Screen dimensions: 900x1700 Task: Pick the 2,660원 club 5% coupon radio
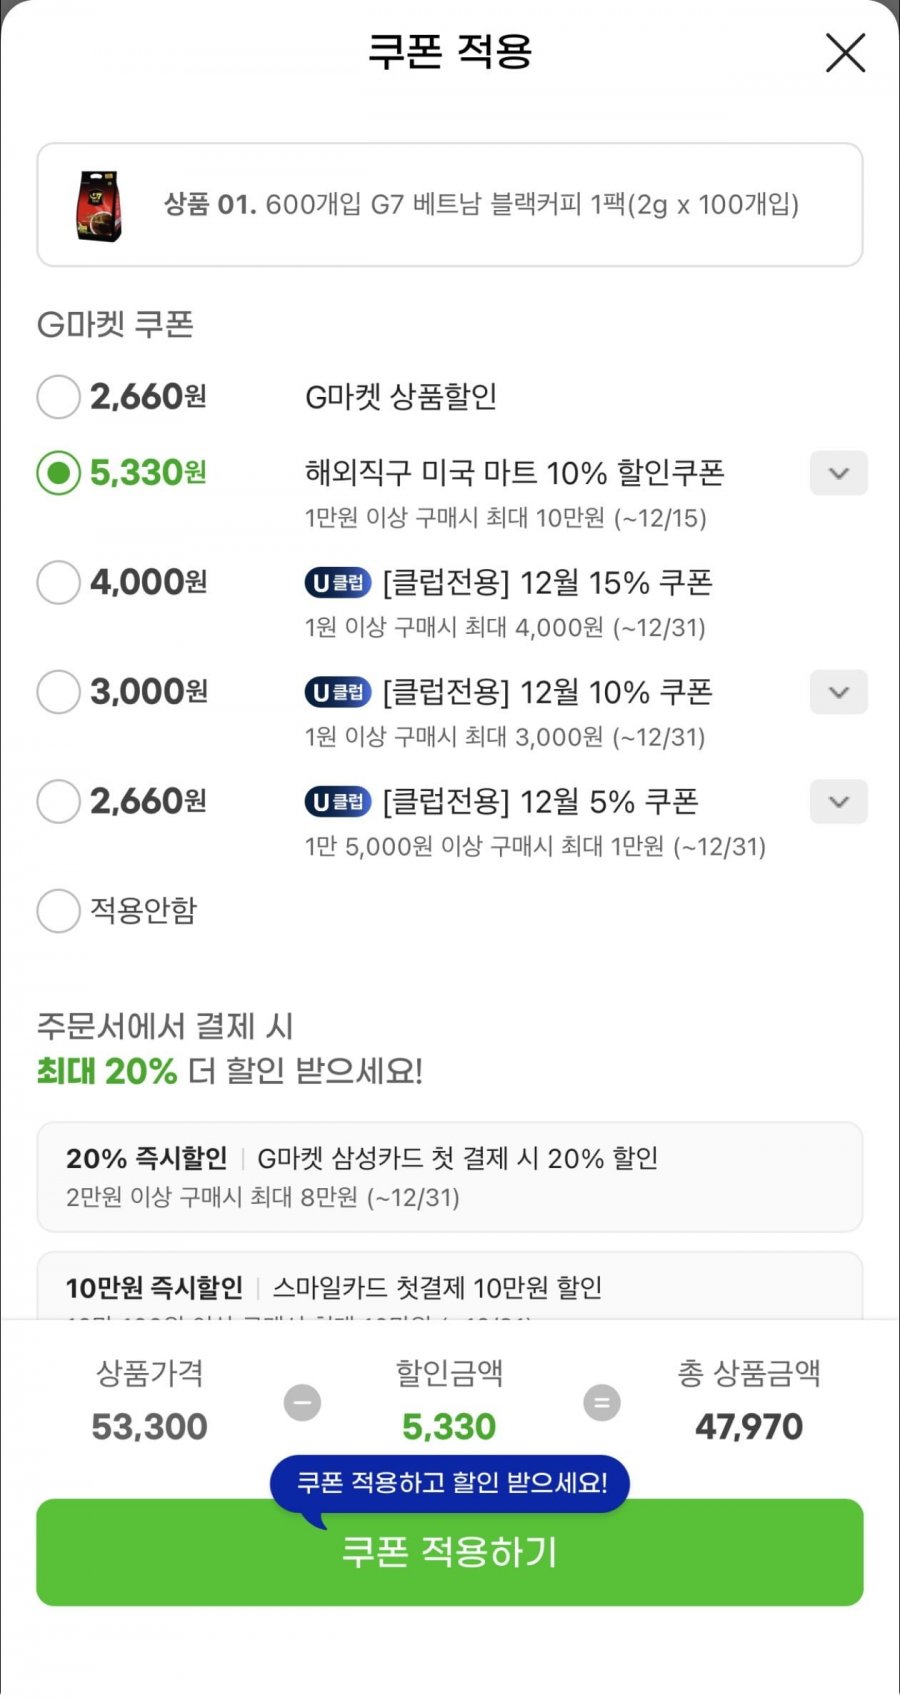pyautogui.click(x=58, y=802)
